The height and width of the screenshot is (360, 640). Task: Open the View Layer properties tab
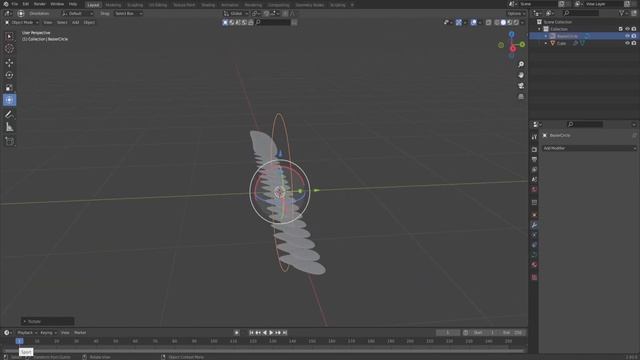(534, 169)
